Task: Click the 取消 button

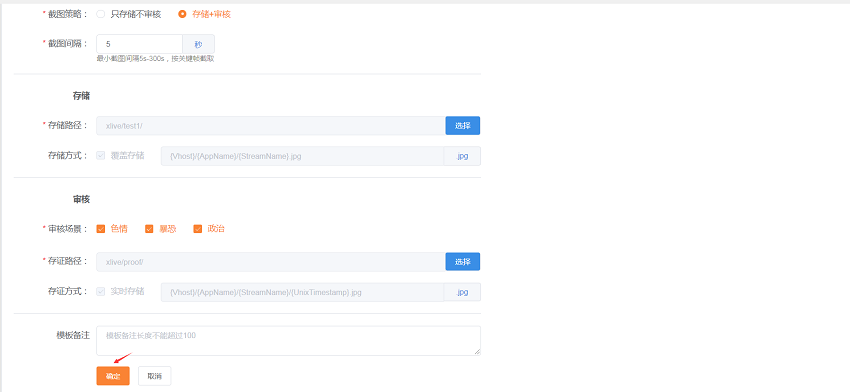Action: (x=154, y=376)
